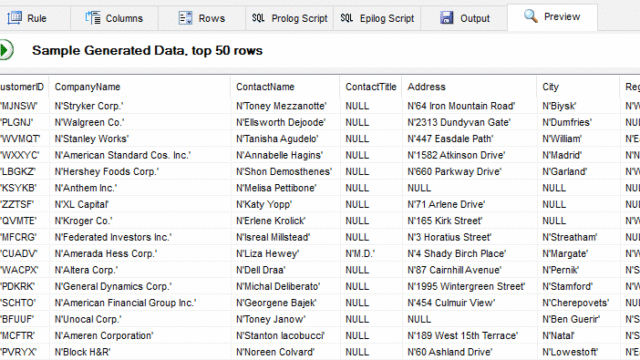640x360 pixels.
Task: Select cell N'Stanley Works'
Action: [139, 139]
